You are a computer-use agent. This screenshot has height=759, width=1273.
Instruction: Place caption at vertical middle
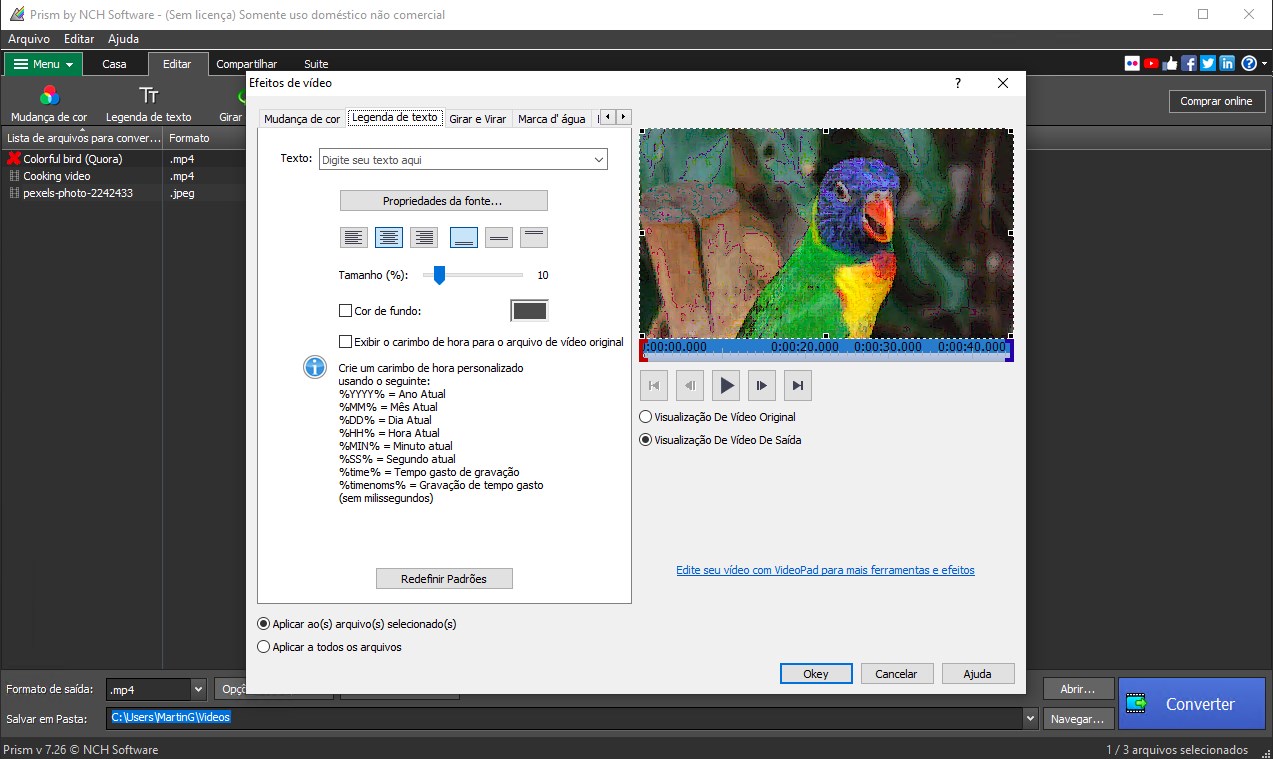click(499, 237)
